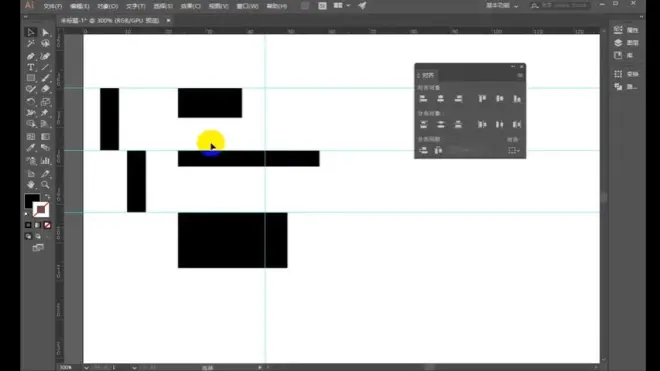Select the Shape Builder tool
Viewport: 660px width, 371px height.
[31, 124]
